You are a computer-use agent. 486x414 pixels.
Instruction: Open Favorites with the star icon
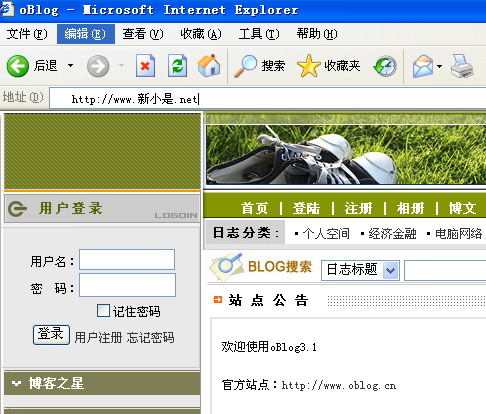[x=308, y=66]
